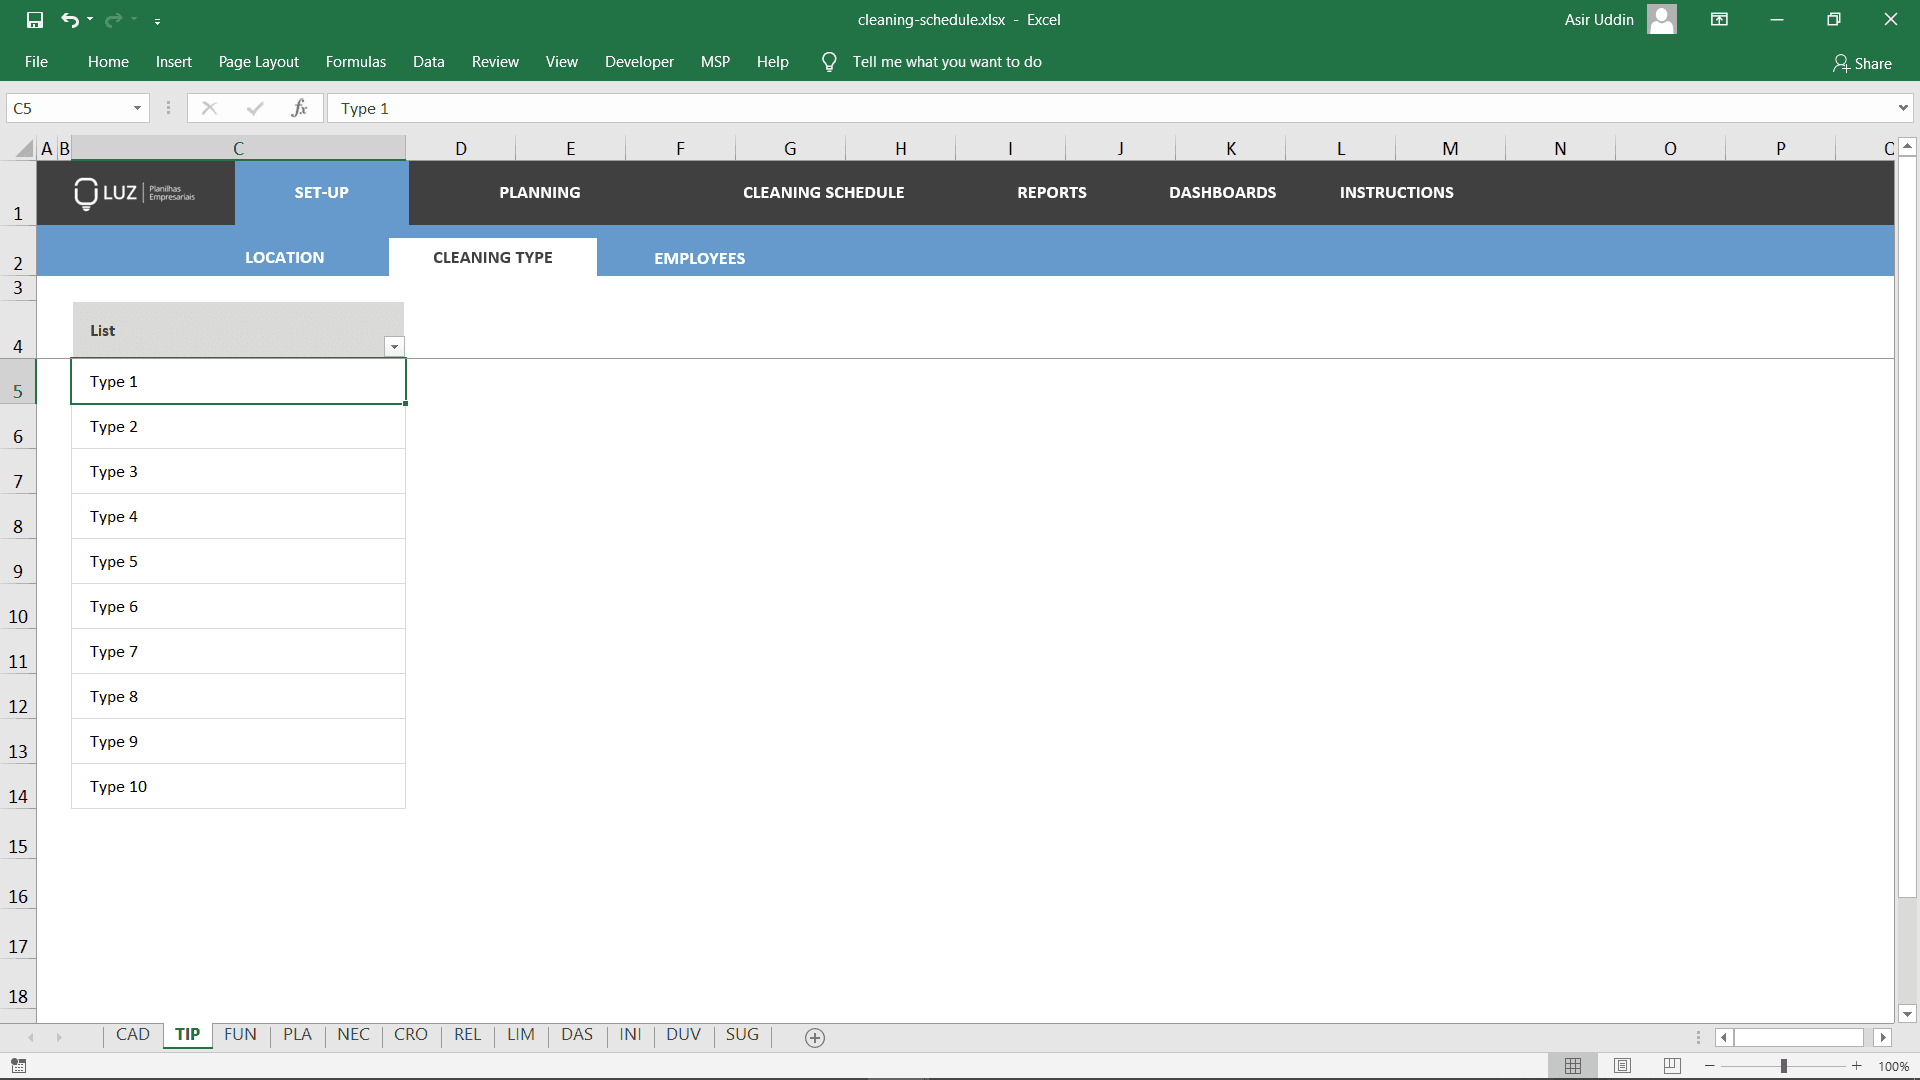Viewport: 1920px width, 1080px height.
Task: Open Page Break Preview view icon
Action: pyautogui.click(x=1673, y=1066)
